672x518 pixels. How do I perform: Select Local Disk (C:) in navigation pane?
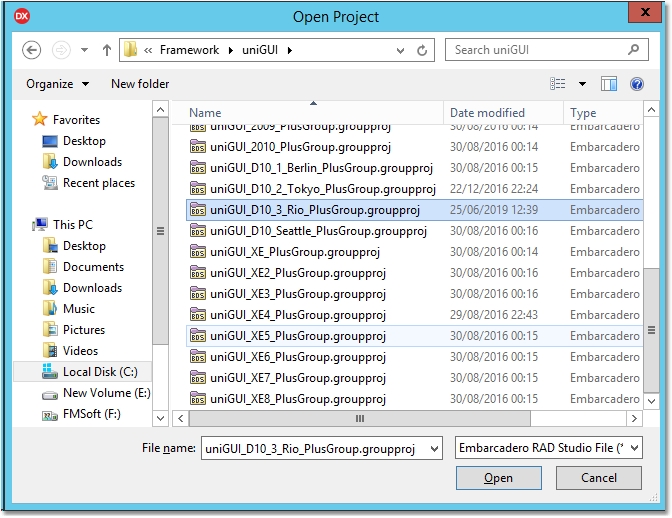pyautogui.click(x=99, y=372)
